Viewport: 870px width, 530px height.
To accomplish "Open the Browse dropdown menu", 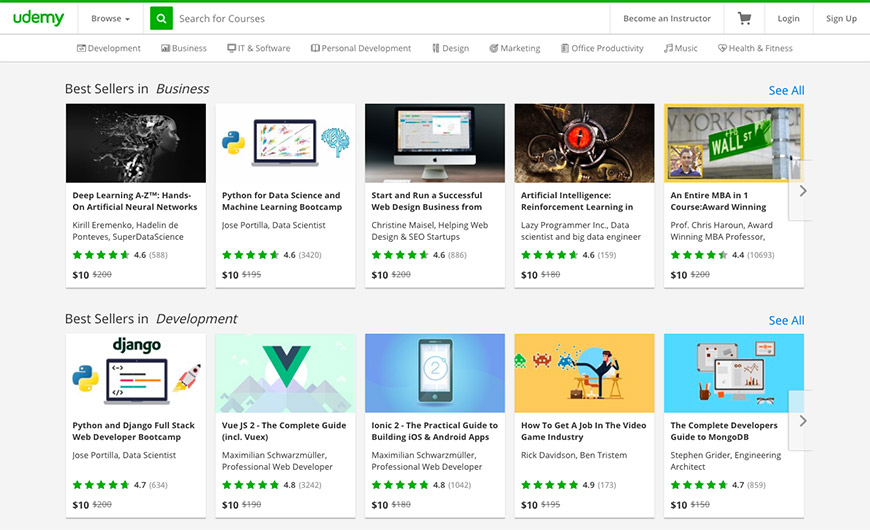I will (110, 18).
